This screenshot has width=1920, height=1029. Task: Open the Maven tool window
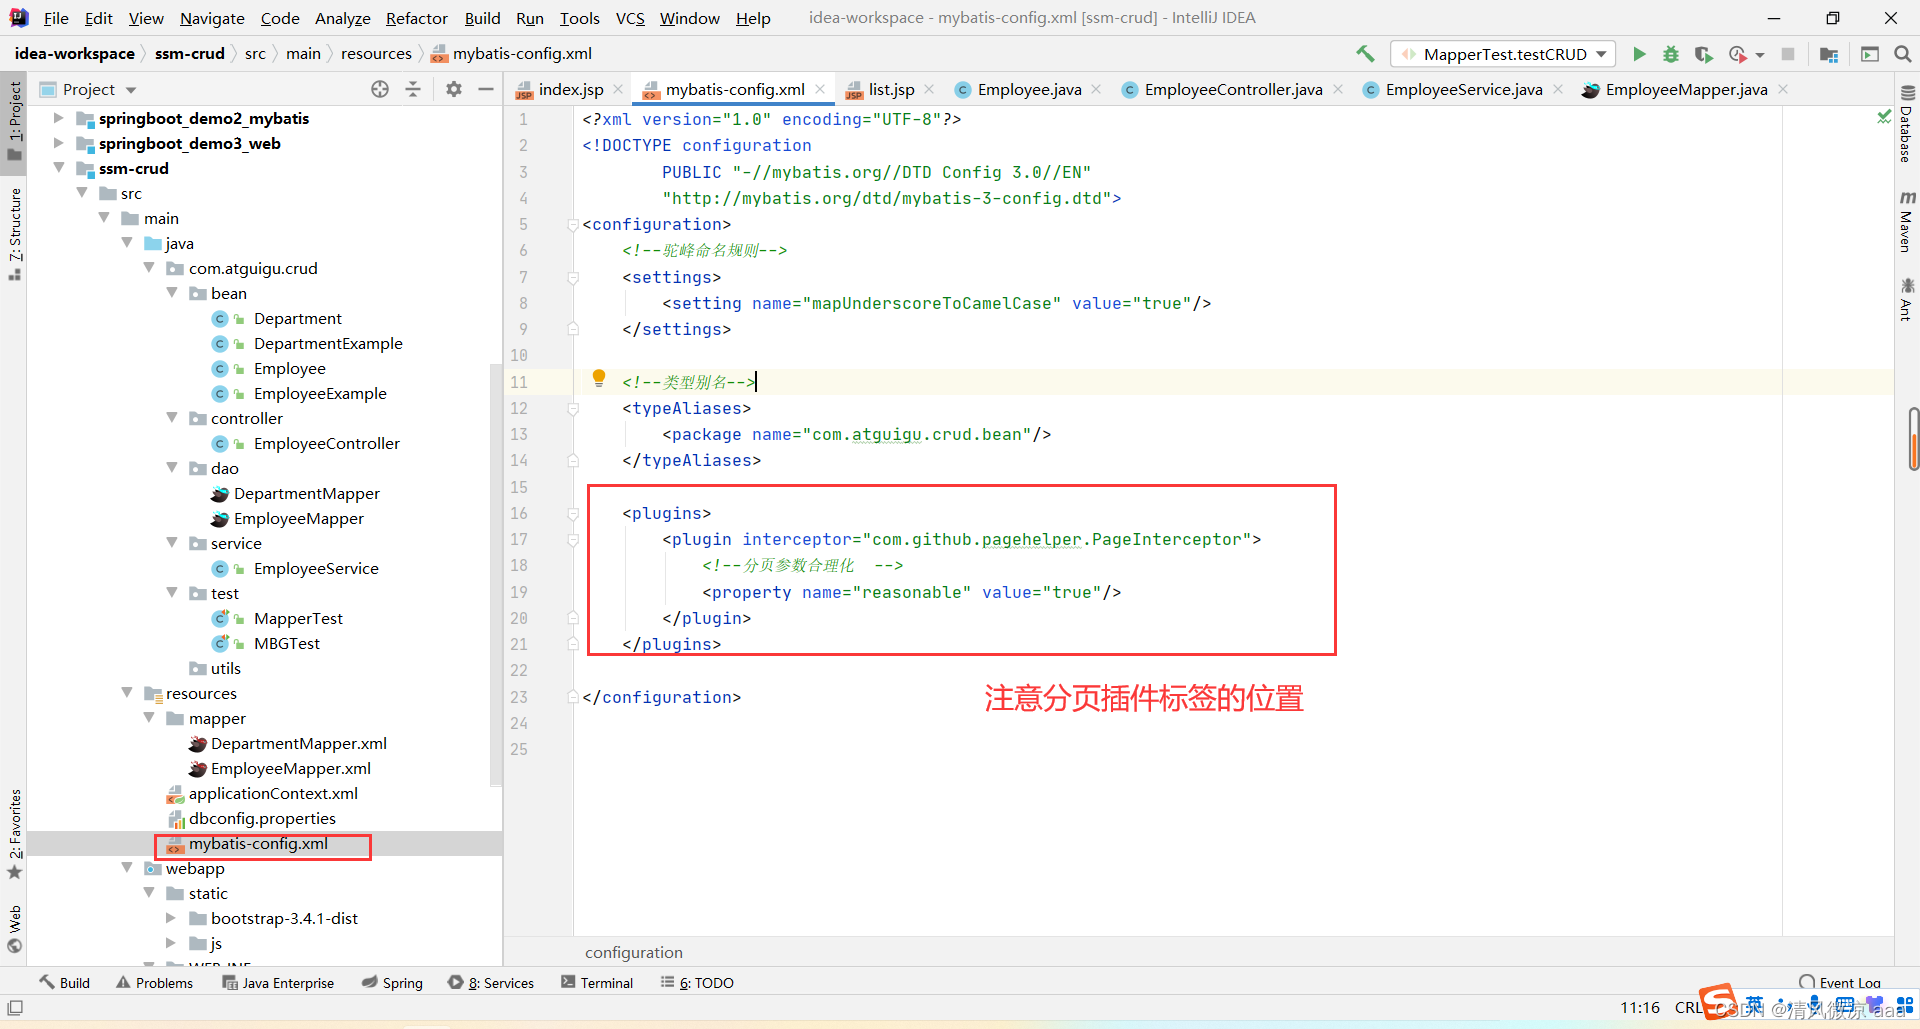1907,221
